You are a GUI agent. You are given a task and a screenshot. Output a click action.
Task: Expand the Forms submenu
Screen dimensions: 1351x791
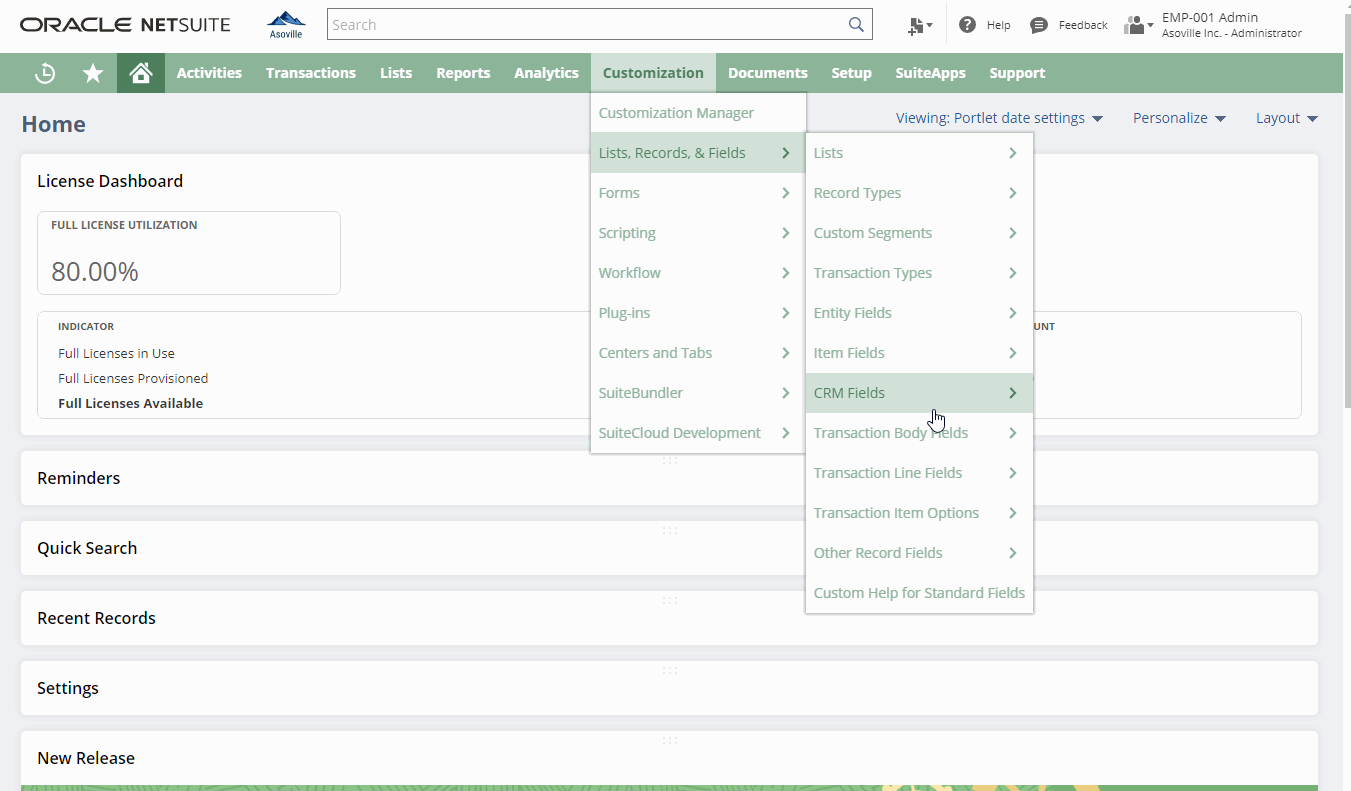[x=698, y=193]
